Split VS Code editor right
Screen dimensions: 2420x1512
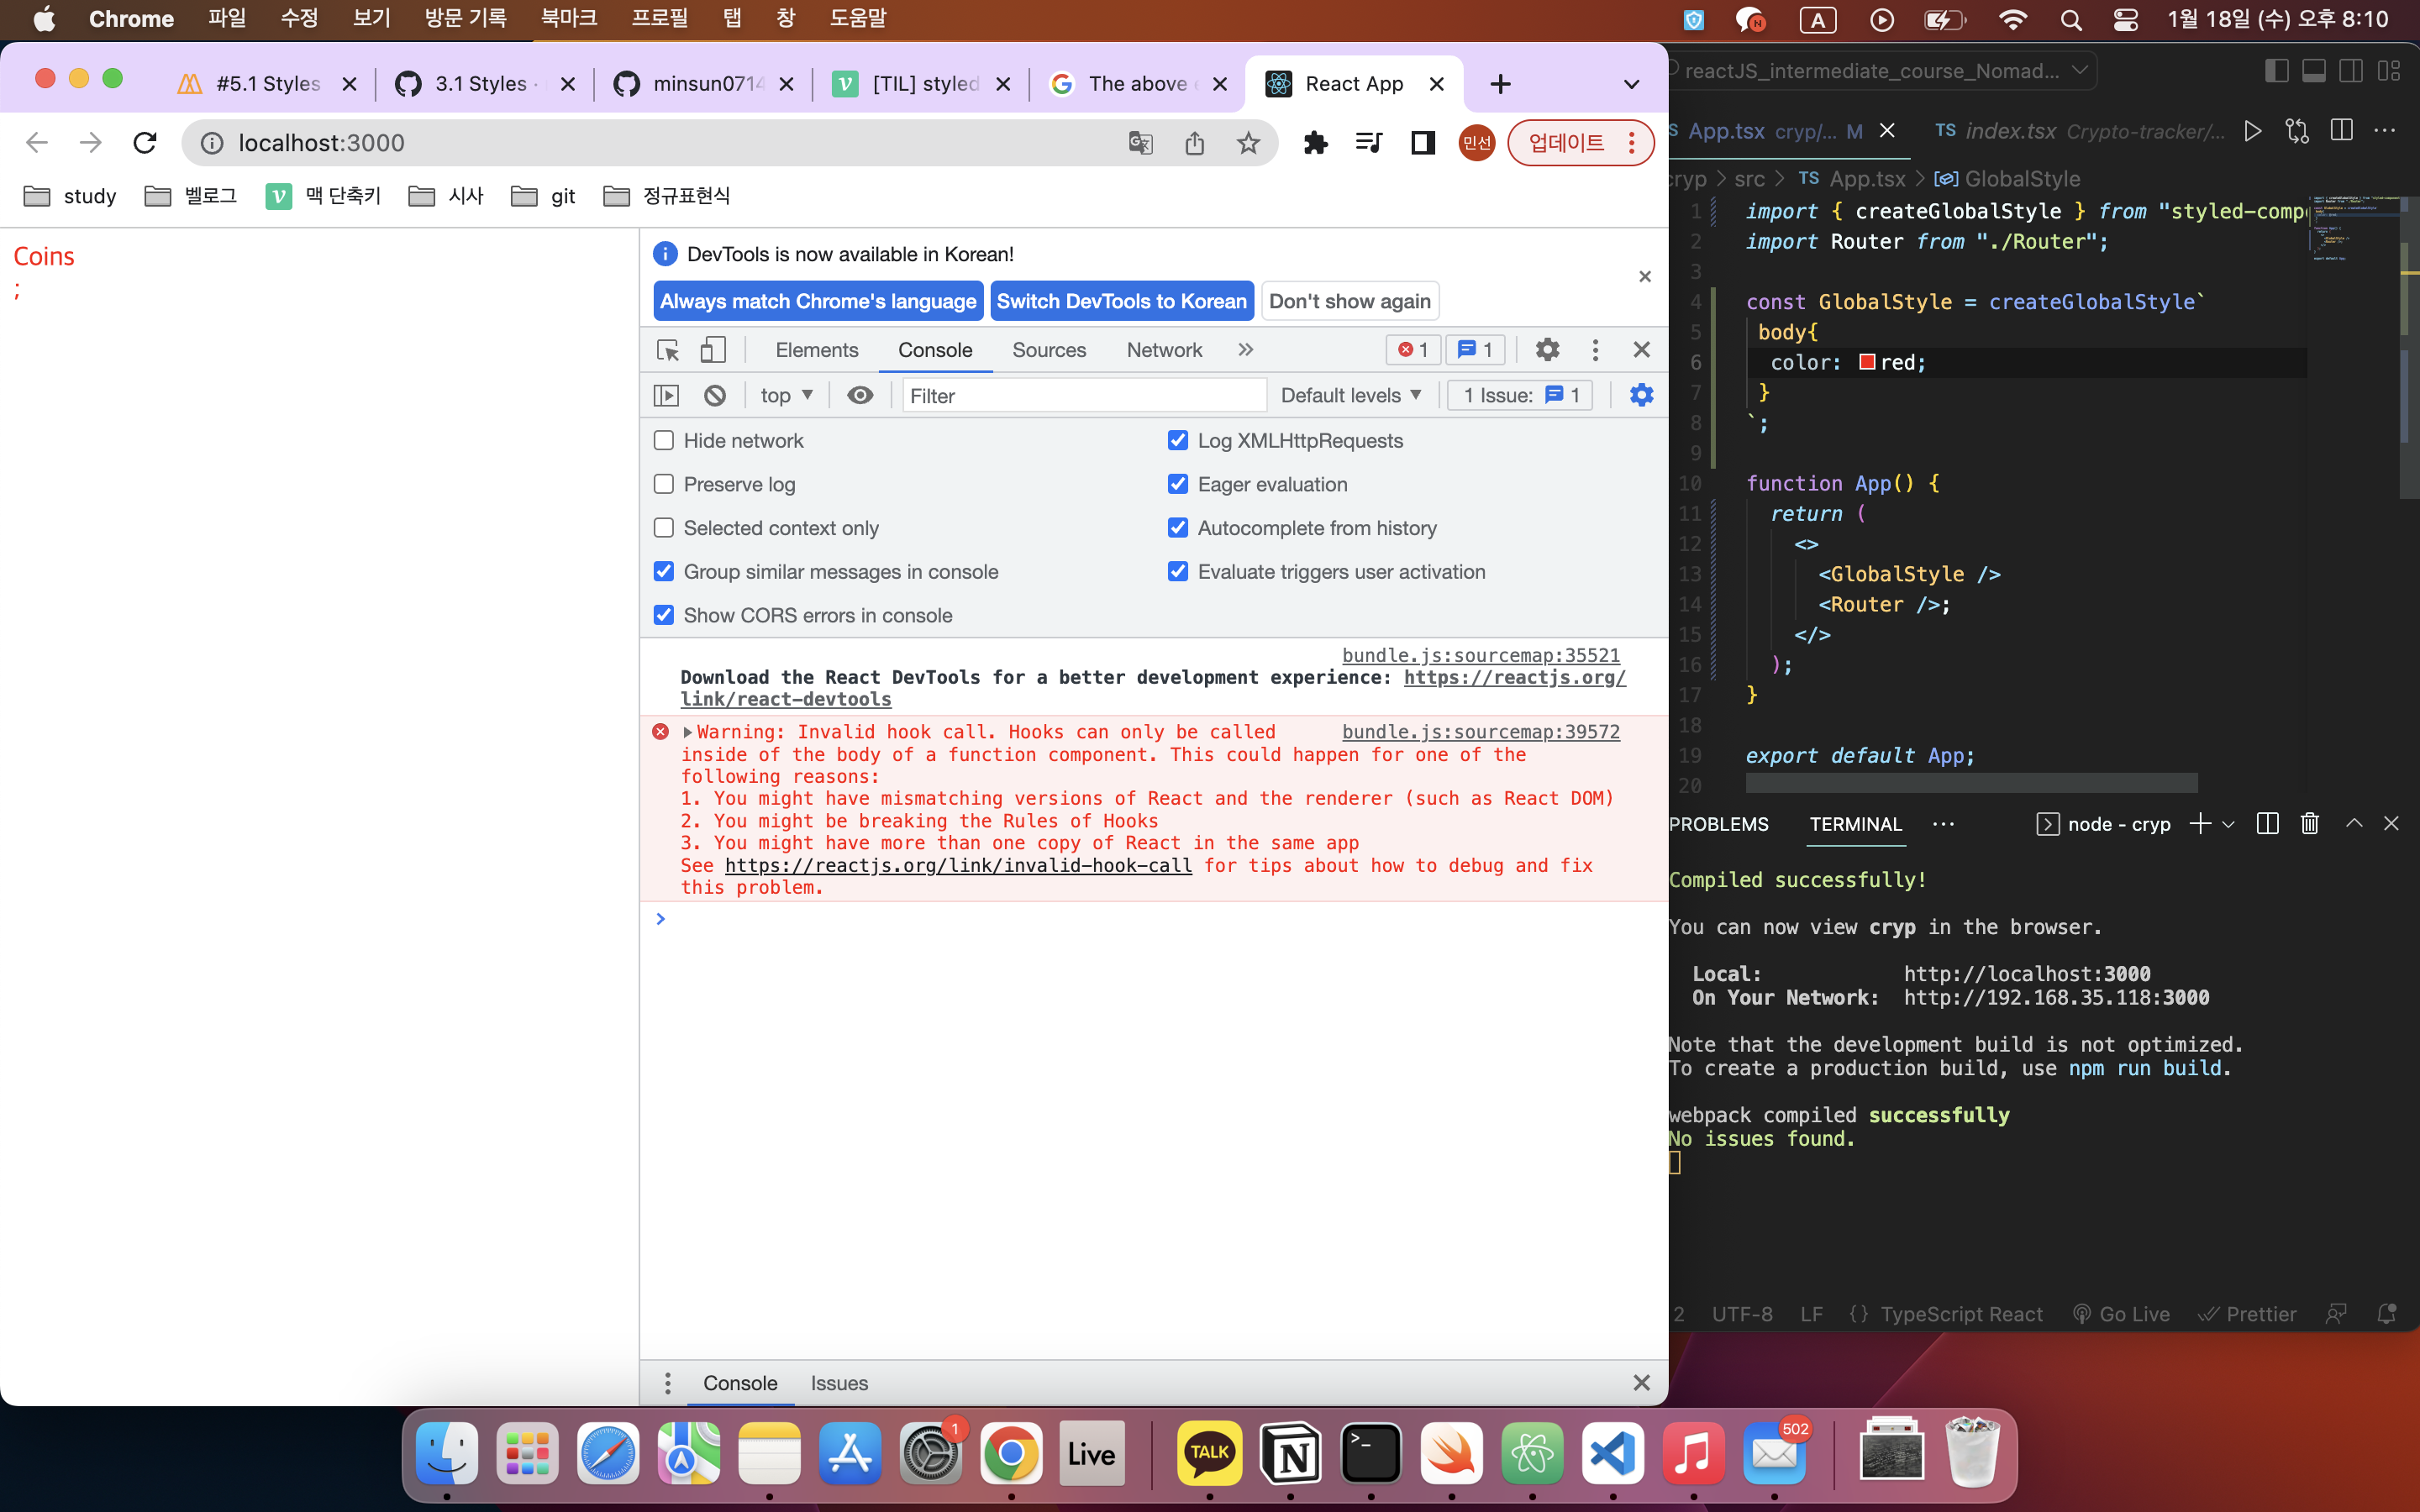click(x=2341, y=131)
